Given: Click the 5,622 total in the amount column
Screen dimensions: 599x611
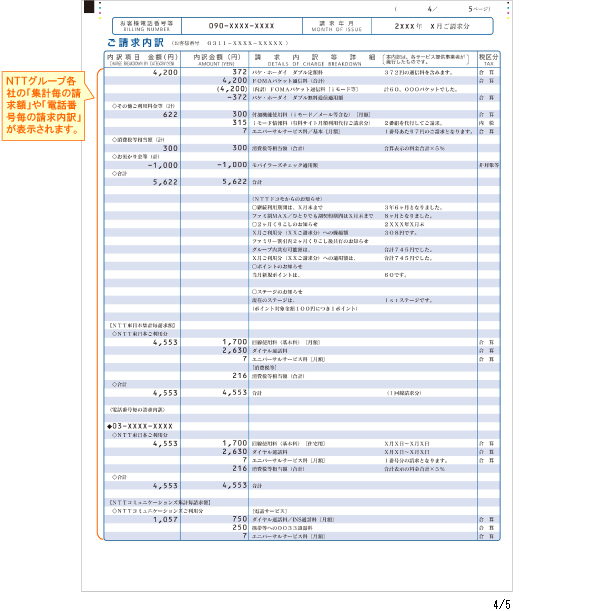Looking at the screenshot, I should pos(235,182).
